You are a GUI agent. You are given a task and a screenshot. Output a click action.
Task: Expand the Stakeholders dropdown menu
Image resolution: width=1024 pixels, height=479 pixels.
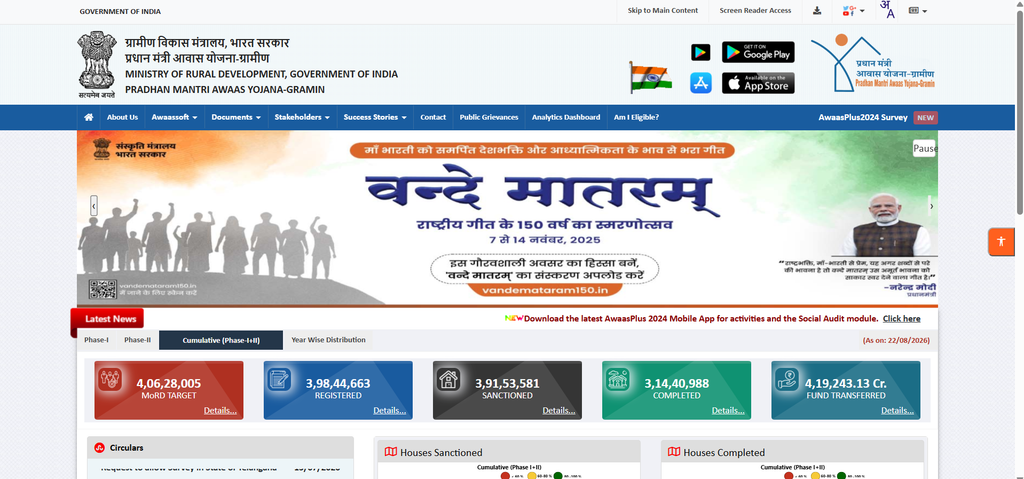tap(302, 118)
